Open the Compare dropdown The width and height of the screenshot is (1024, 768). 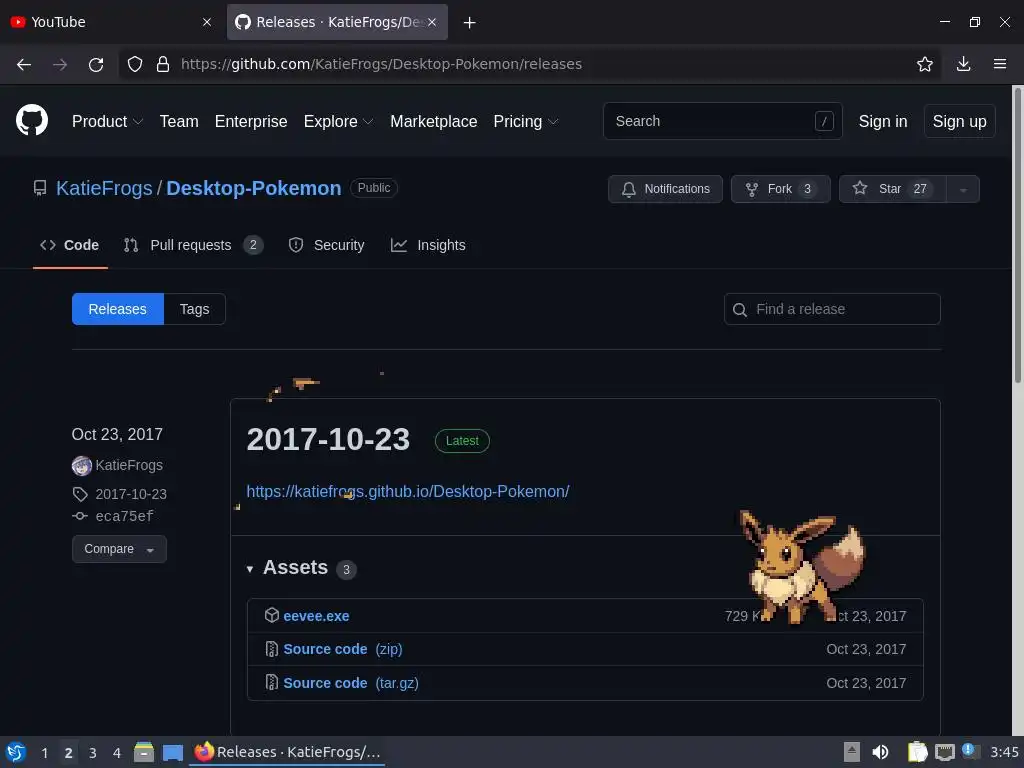point(119,549)
